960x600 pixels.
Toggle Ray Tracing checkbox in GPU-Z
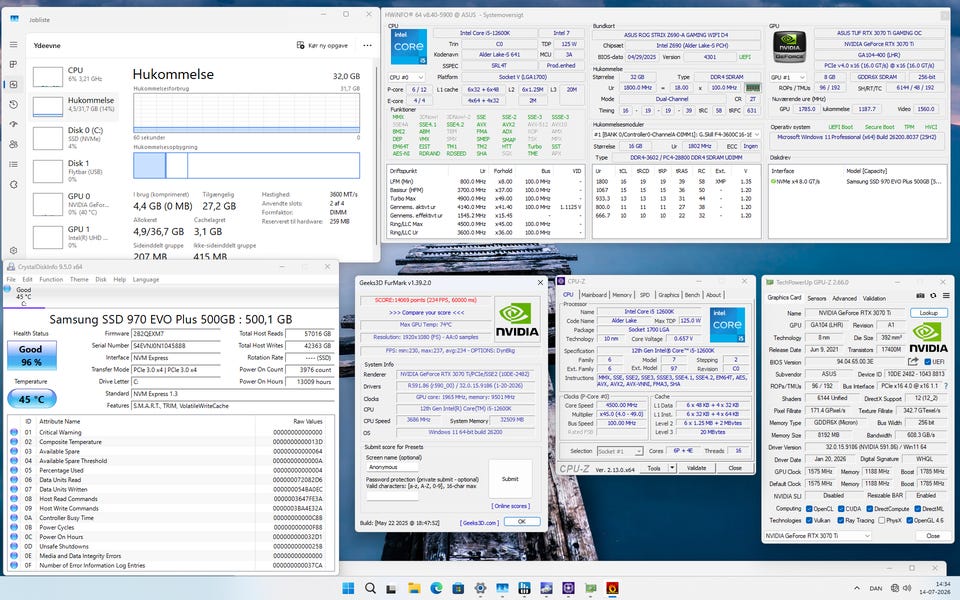tap(841, 520)
